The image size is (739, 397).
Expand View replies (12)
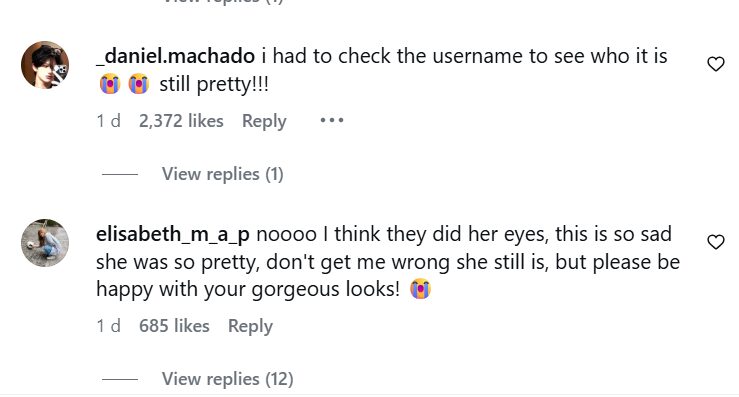click(x=228, y=379)
